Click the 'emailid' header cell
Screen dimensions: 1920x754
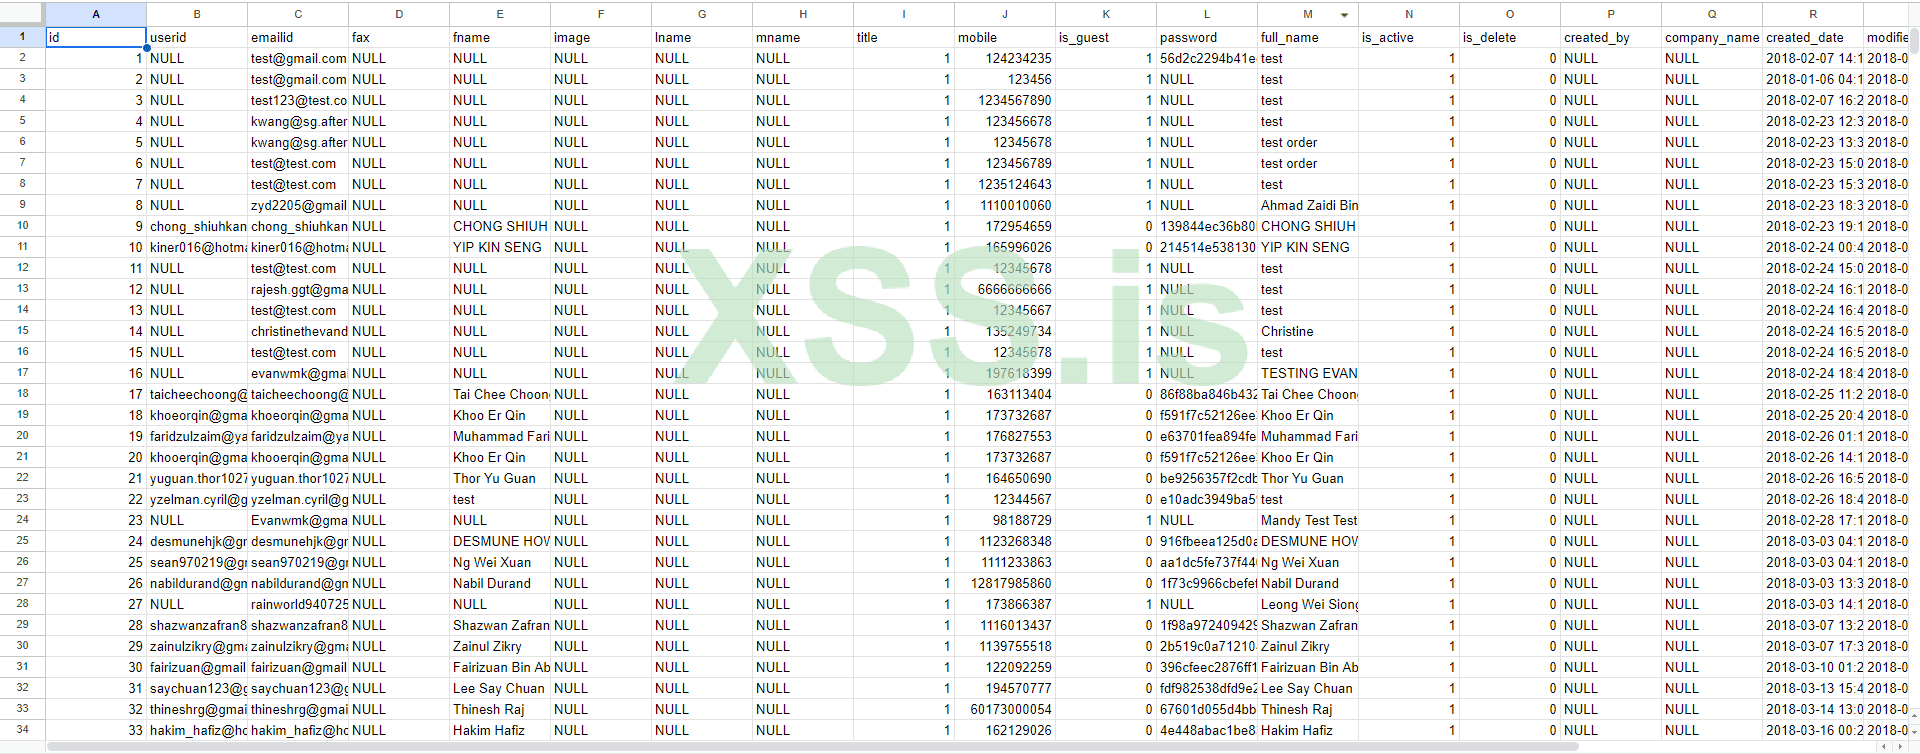(298, 37)
